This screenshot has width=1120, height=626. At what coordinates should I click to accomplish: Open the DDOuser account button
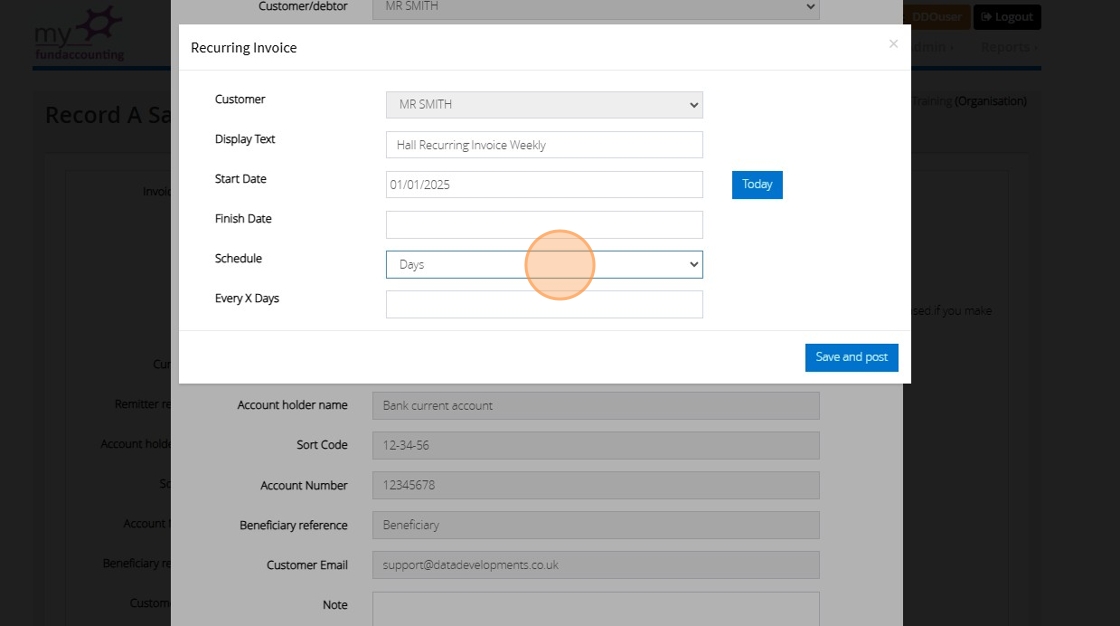click(x=936, y=17)
